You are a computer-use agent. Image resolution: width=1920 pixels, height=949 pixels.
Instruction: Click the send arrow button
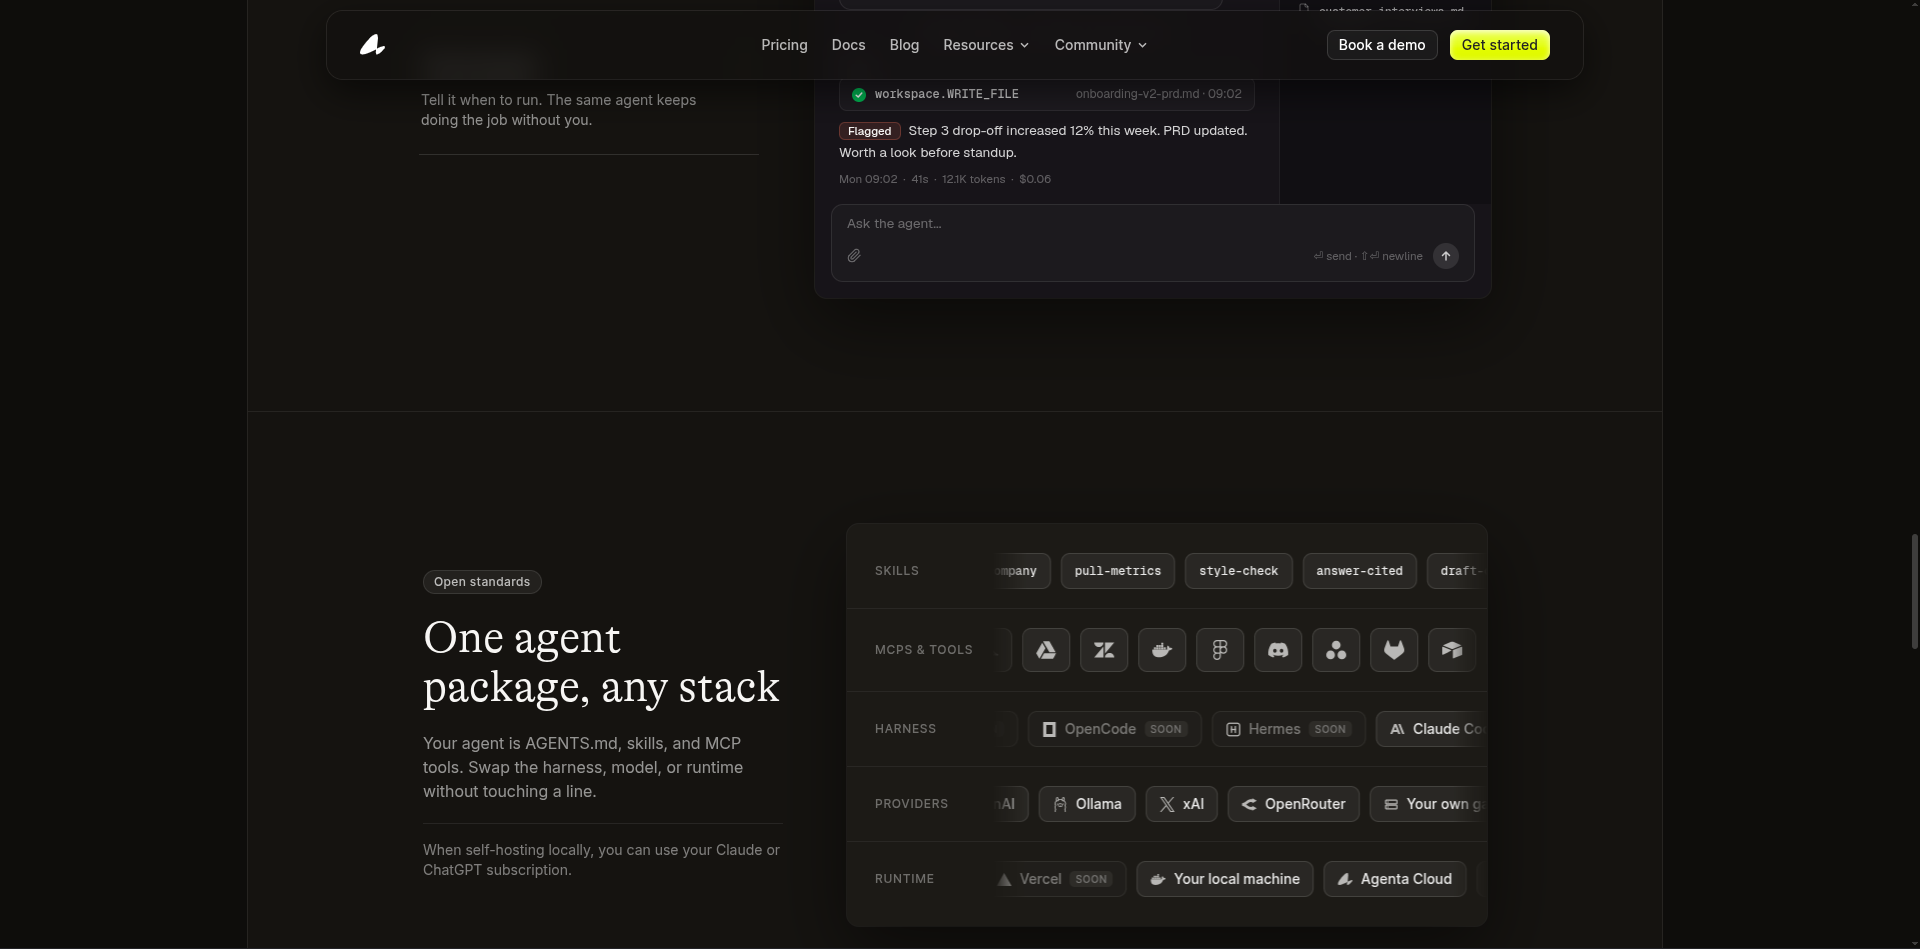pyautogui.click(x=1446, y=256)
